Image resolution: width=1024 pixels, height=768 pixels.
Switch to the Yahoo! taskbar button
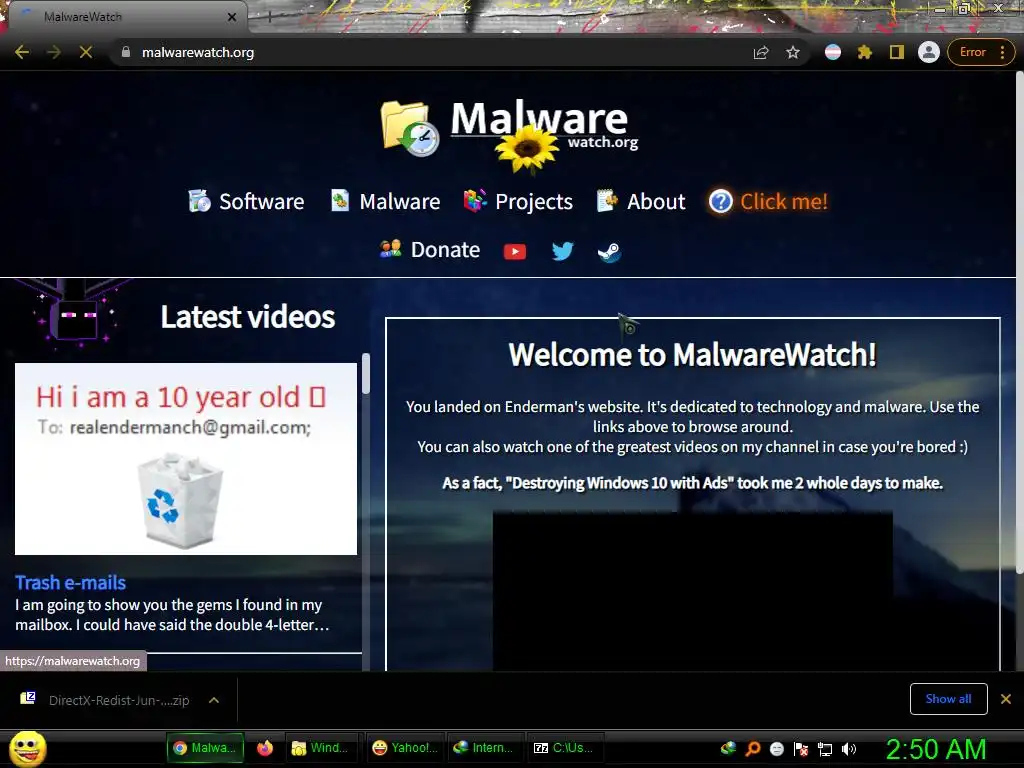coord(405,748)
